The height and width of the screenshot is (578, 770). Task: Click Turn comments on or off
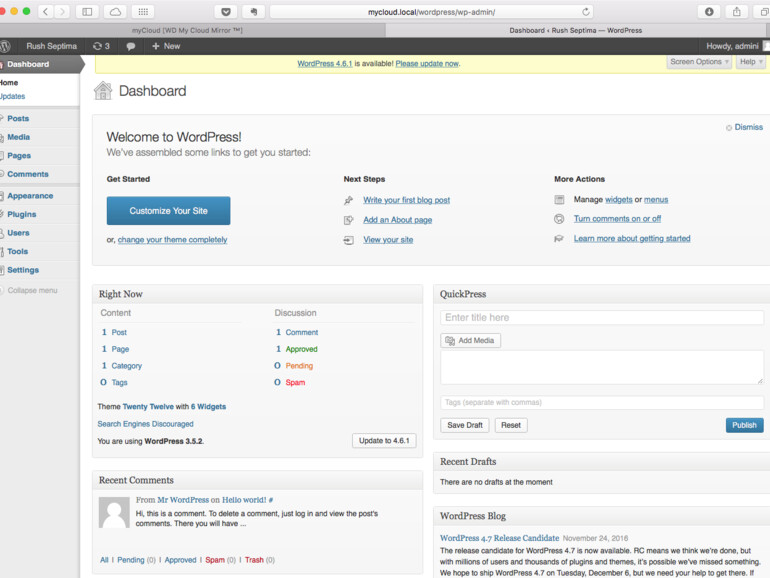pos(617,219)
